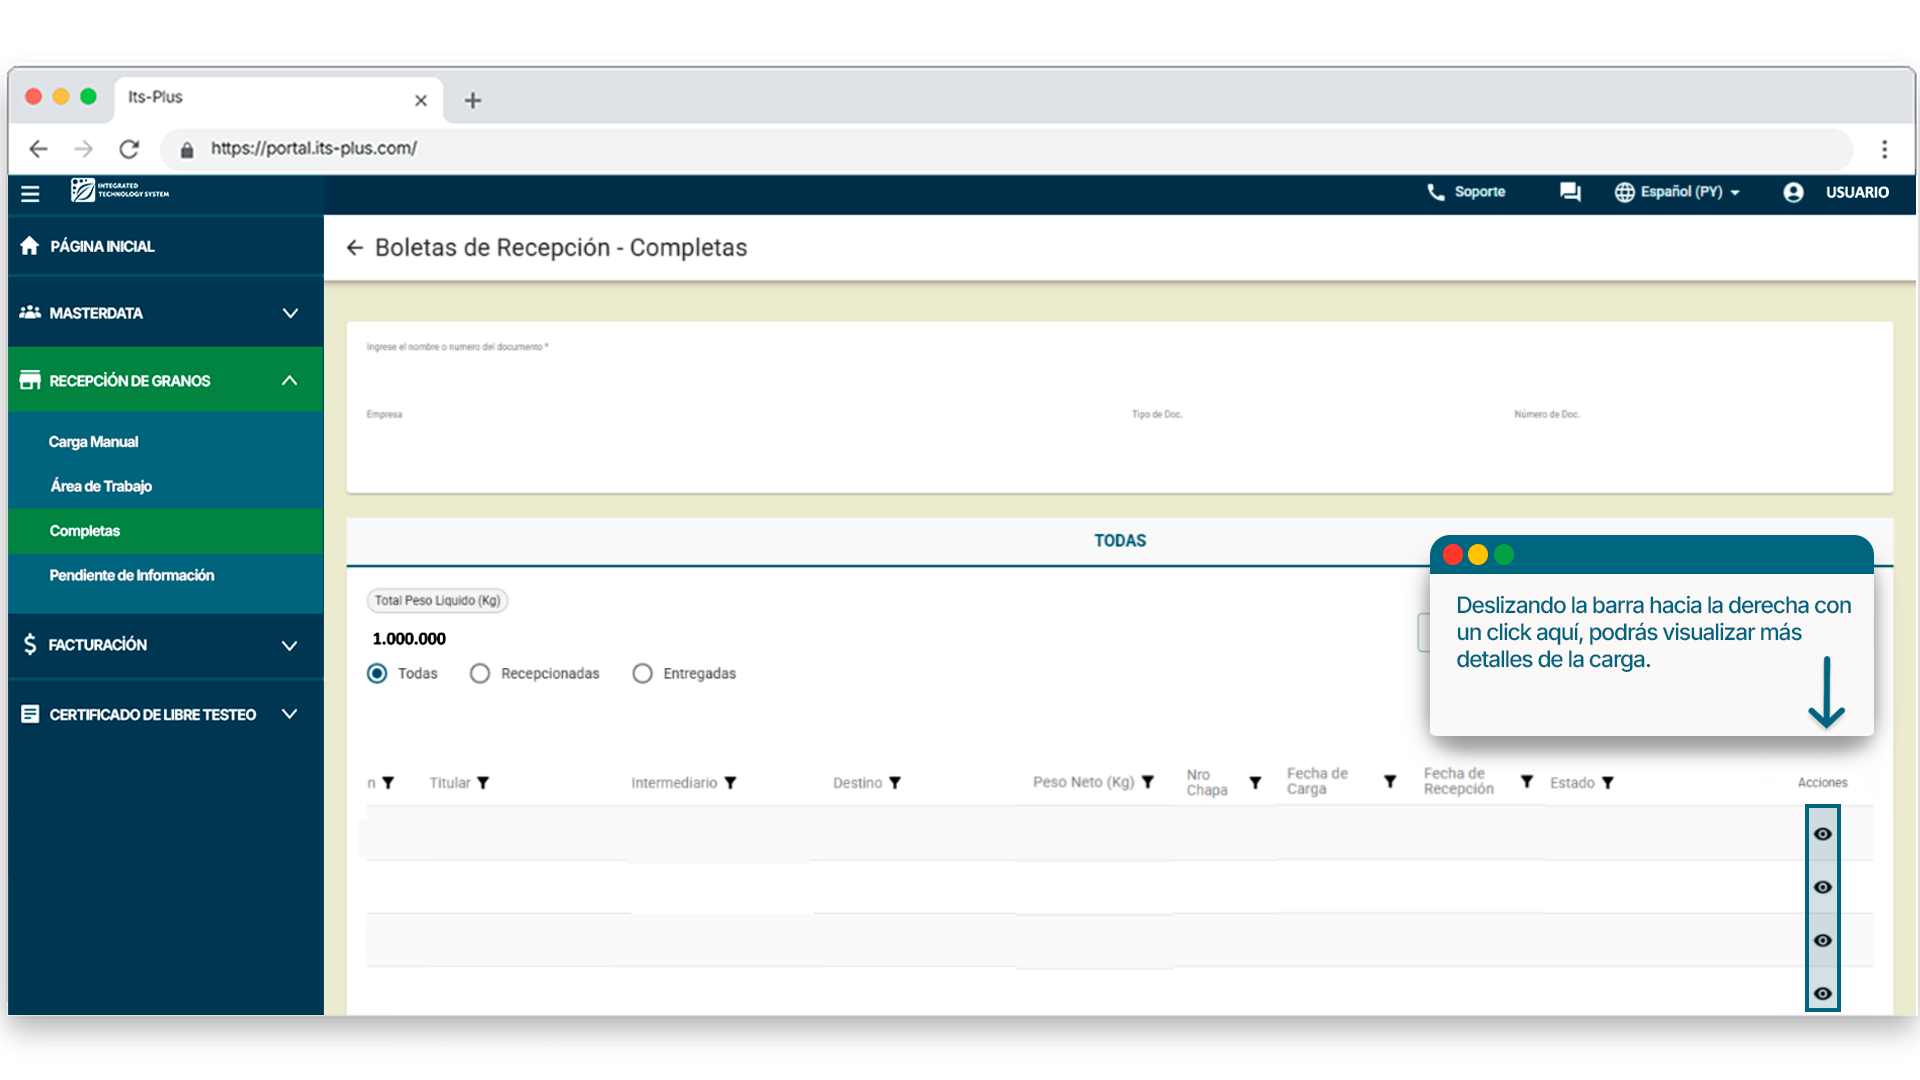1920x1080 pixels.
Task: Filter the Destino column
Action: [x=895, y=783]
